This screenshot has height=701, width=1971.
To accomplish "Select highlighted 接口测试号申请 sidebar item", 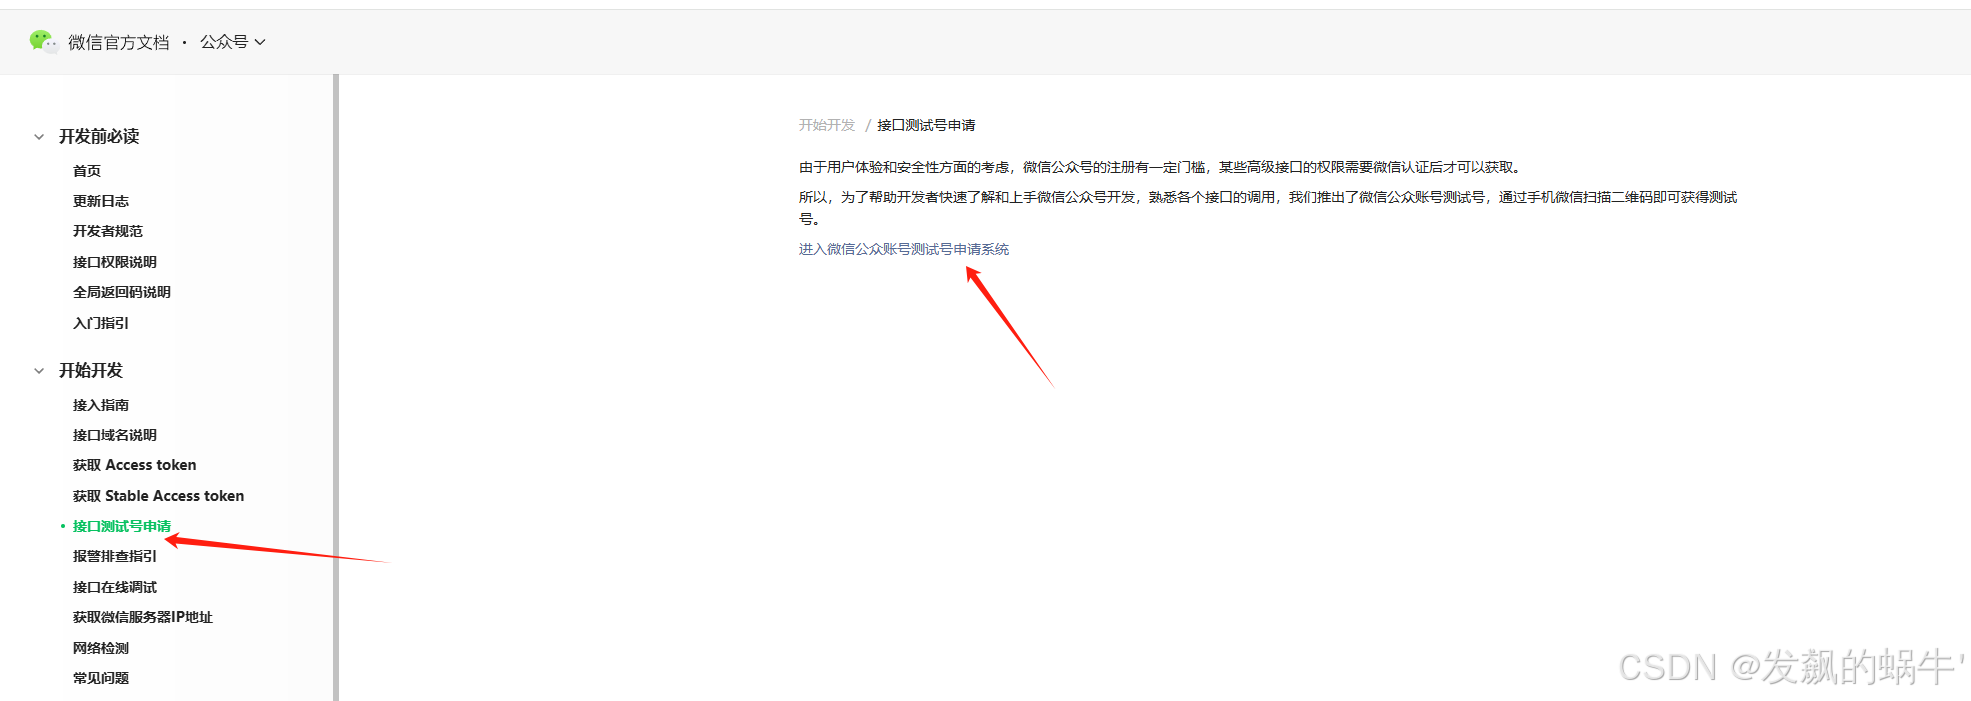I will pos(122,526).
